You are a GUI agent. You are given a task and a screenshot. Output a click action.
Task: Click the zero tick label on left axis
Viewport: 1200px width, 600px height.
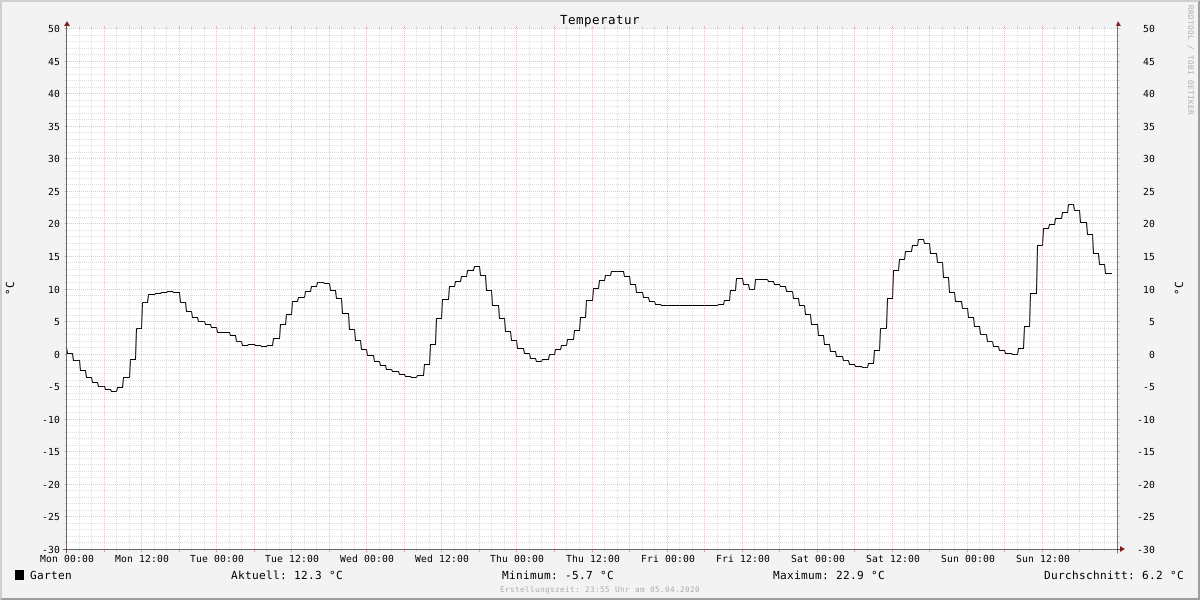tap(57, 354)
